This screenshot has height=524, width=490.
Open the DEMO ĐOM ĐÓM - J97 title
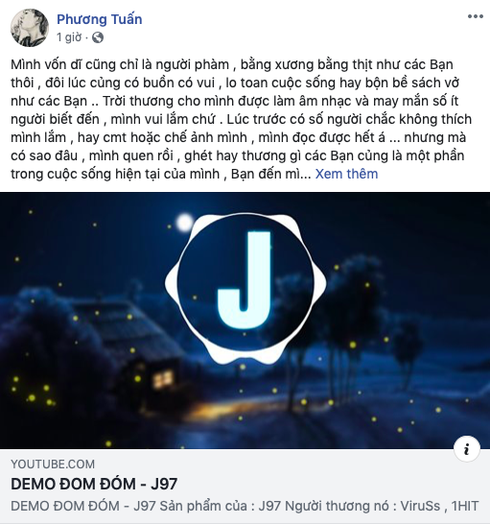coord(94,484)
